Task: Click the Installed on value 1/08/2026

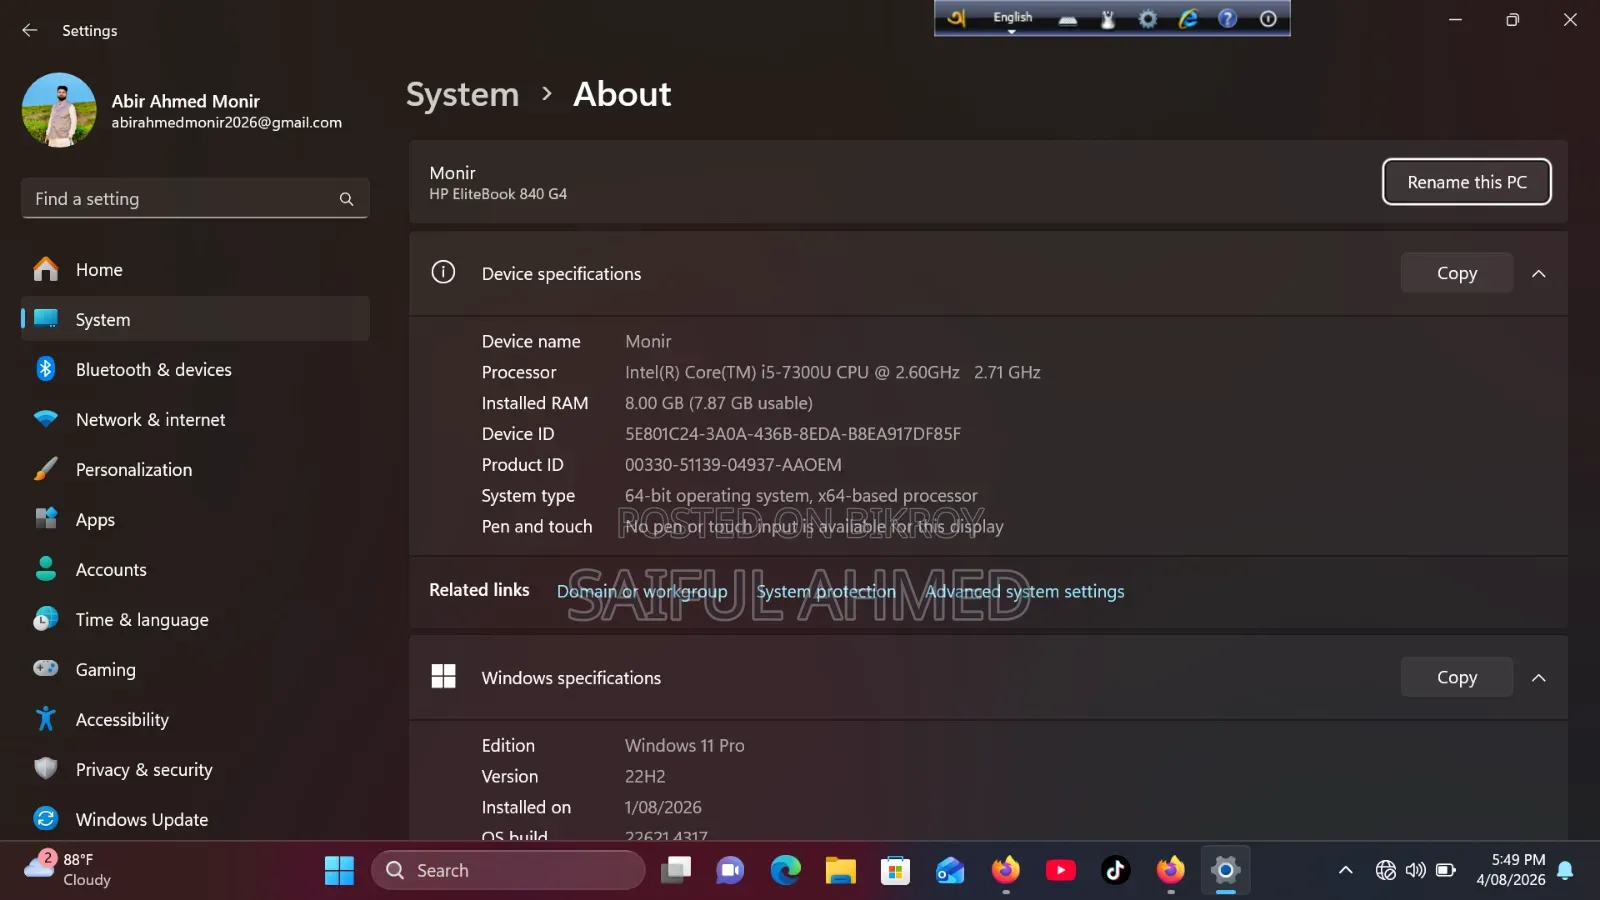Action: point(663,808)
